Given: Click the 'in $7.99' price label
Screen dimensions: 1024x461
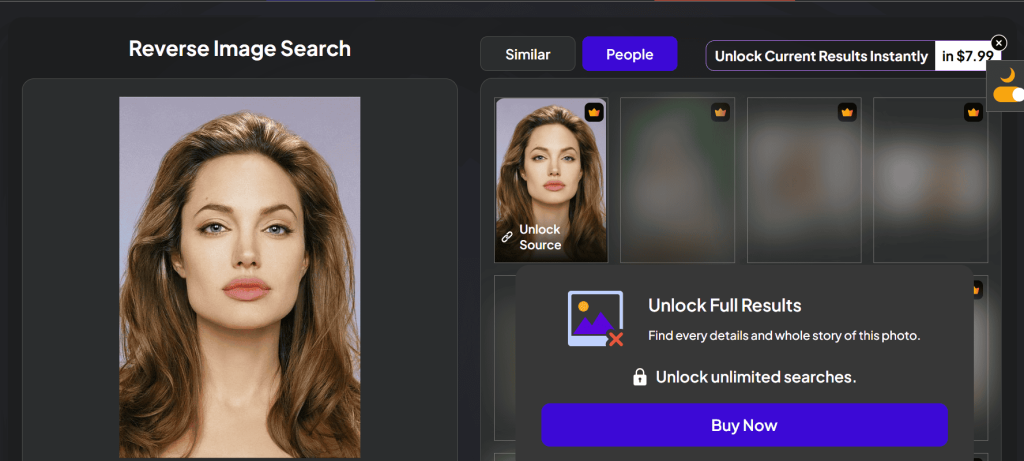Looking at the screenshot, I should coord(967,56).
